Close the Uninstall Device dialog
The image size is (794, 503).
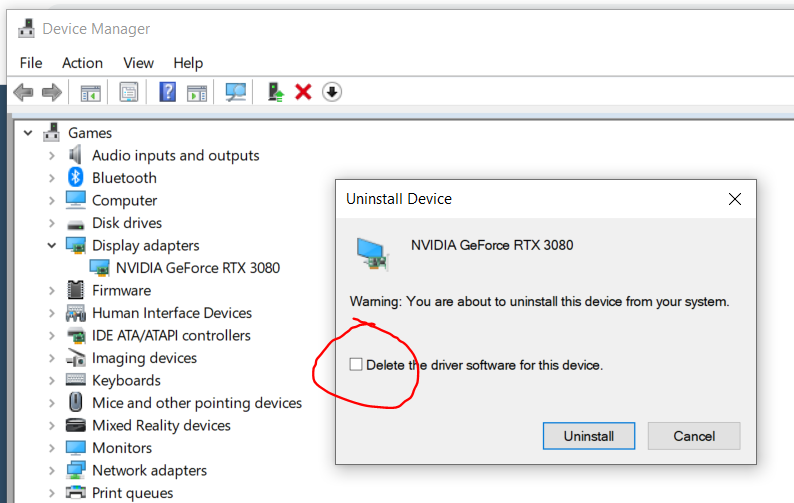(x=735, y=199)
